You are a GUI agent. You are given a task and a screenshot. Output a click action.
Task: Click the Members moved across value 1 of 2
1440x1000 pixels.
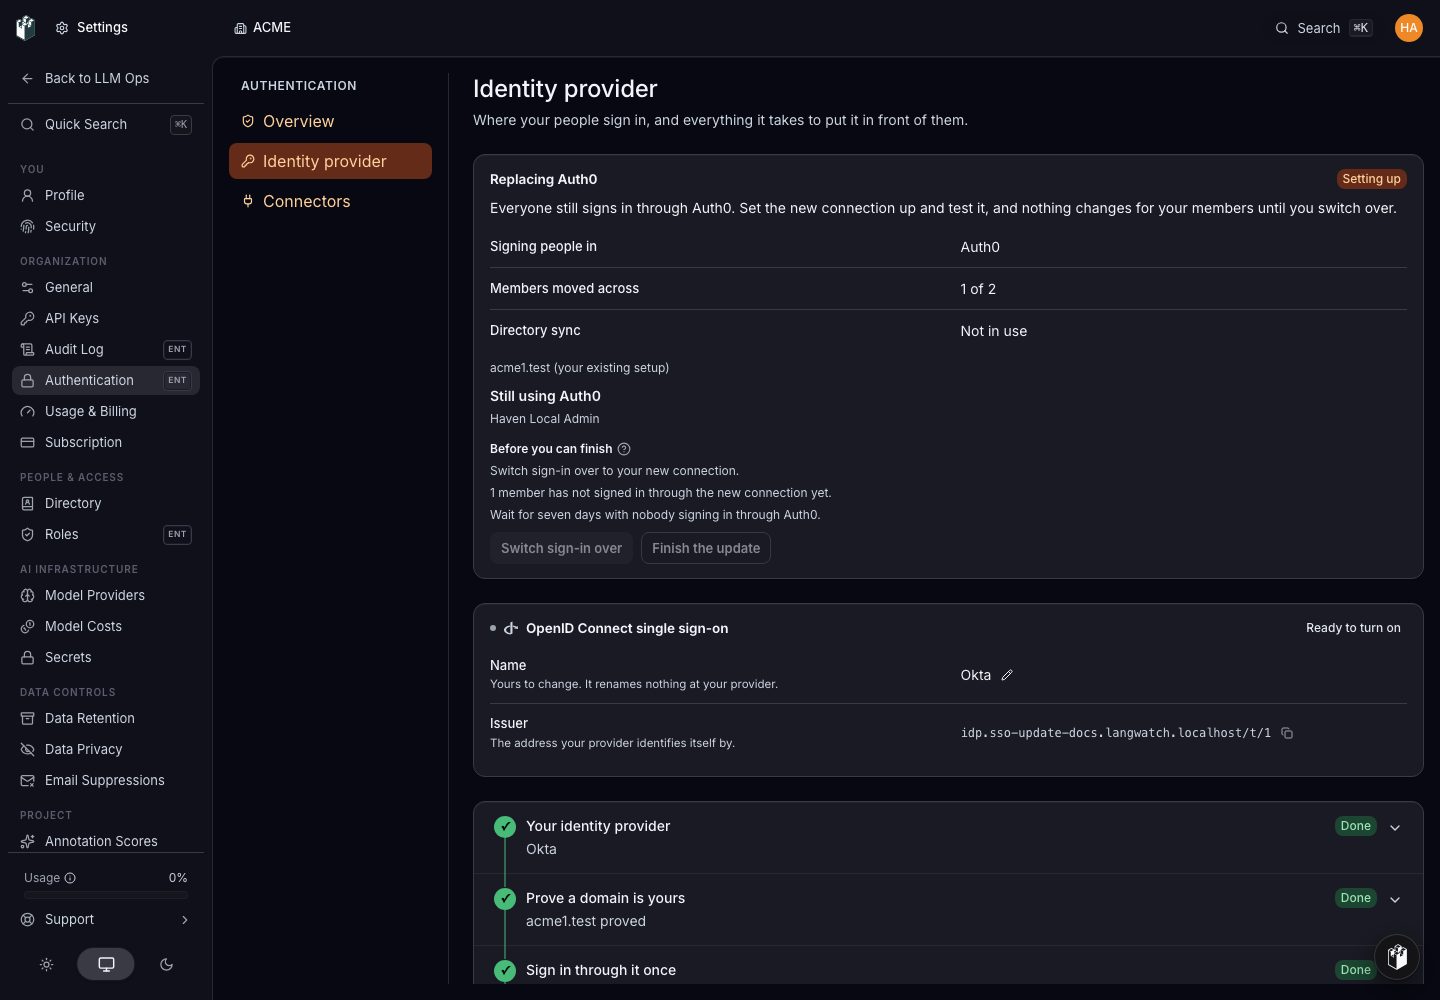click(x=978, y=289)
